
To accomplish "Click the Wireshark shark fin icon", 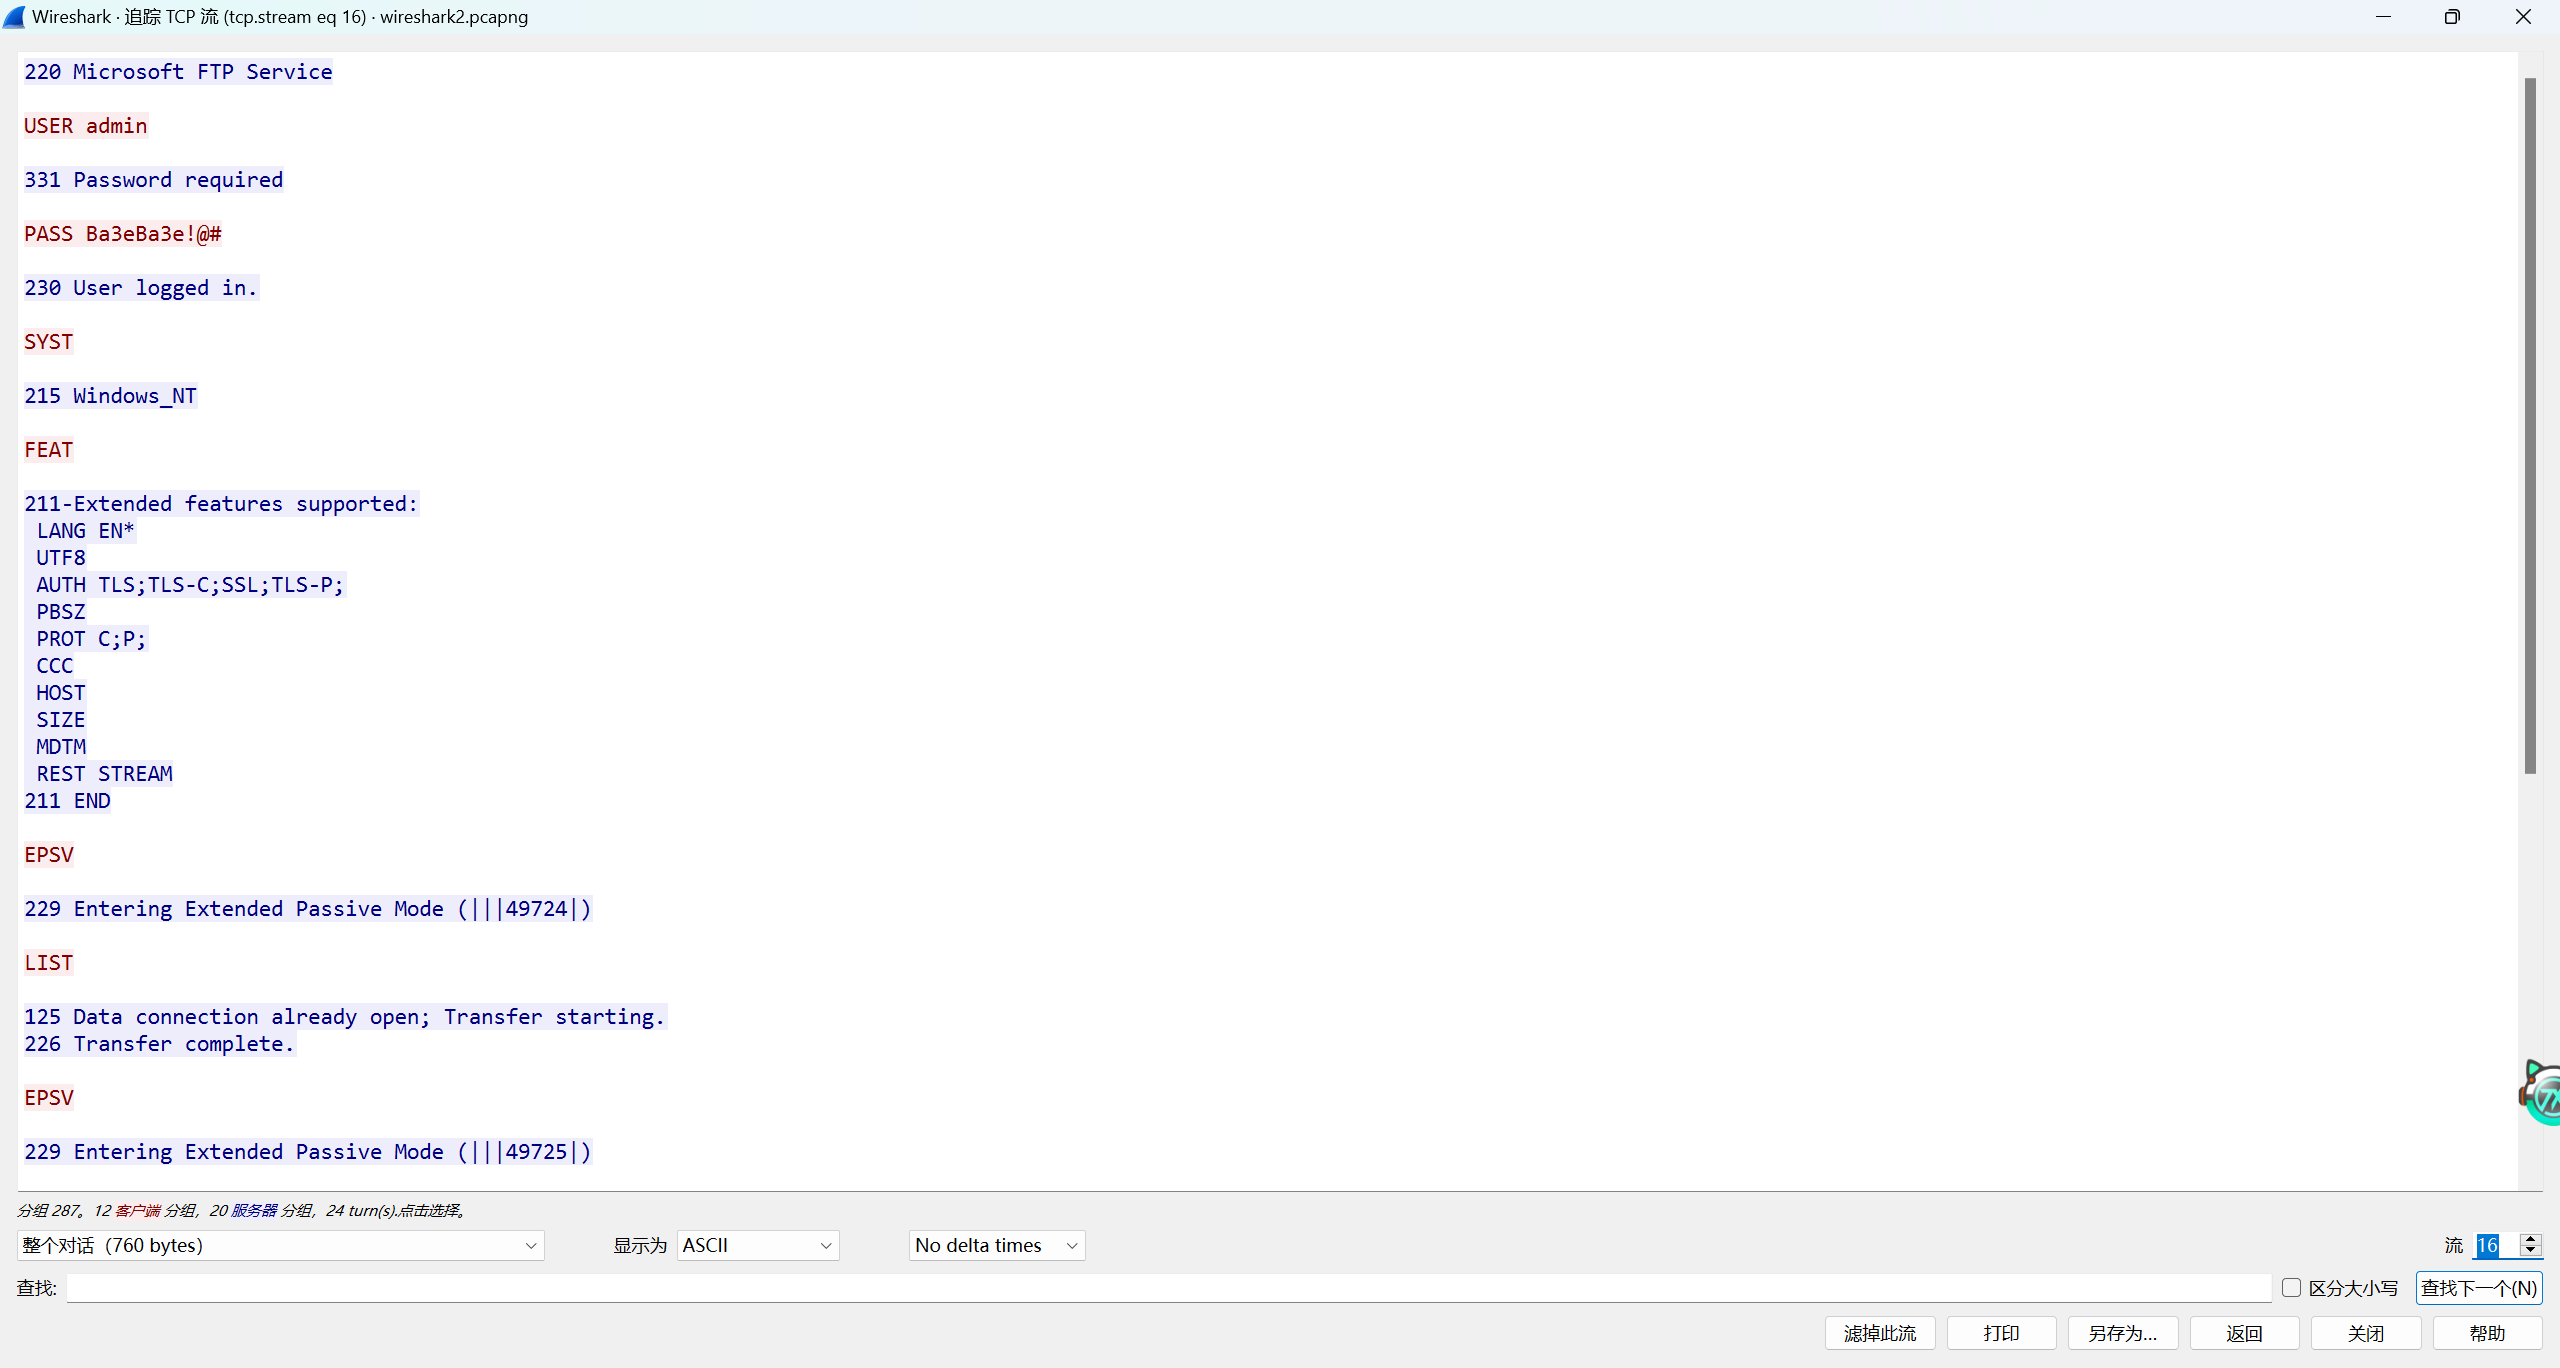I will click(x=14, y=17).
